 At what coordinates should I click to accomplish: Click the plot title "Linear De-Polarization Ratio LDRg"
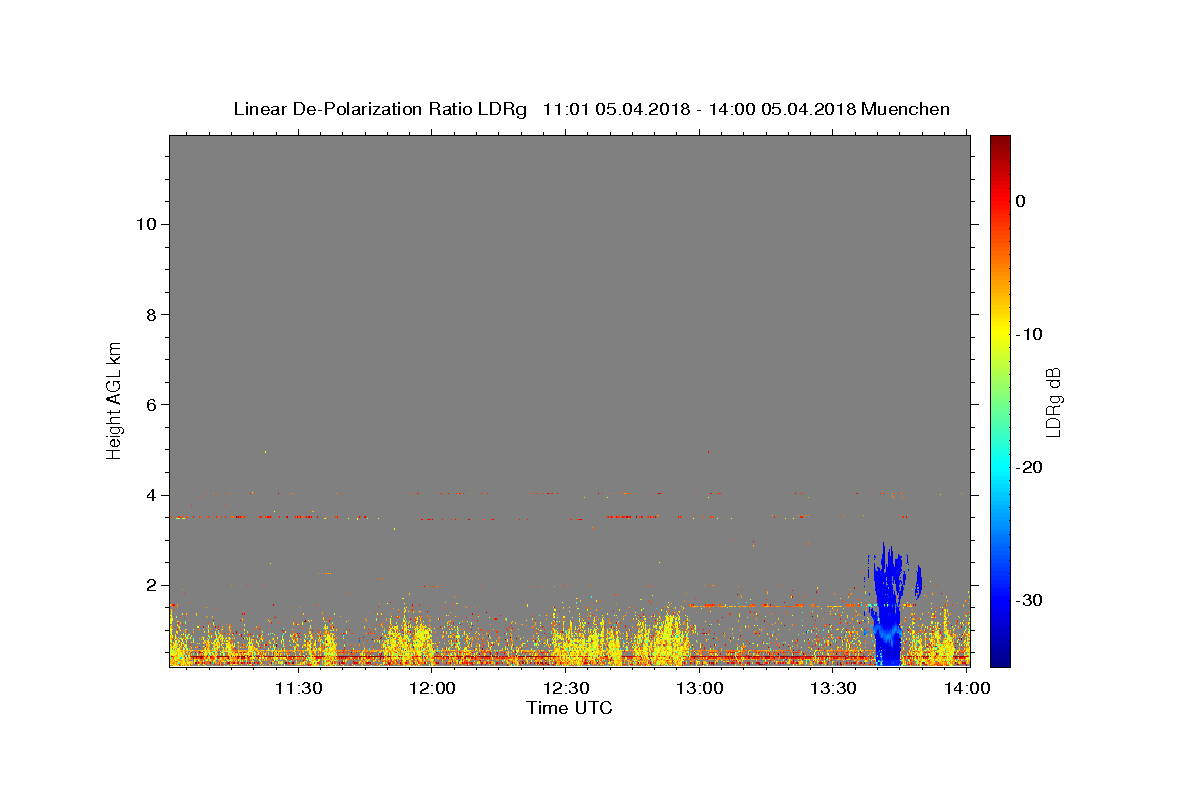tap(380, 109)
